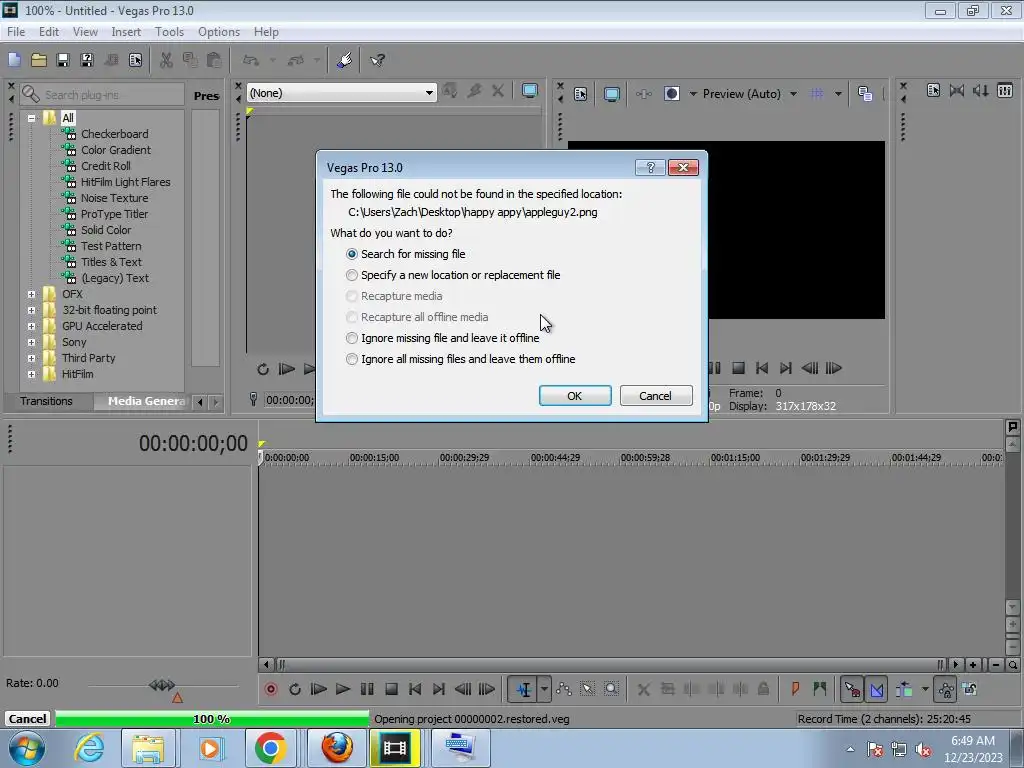This screenshot has width=1024, height=768.
Task: Click the Save disk toolbar icon
Action: (63, 60)
